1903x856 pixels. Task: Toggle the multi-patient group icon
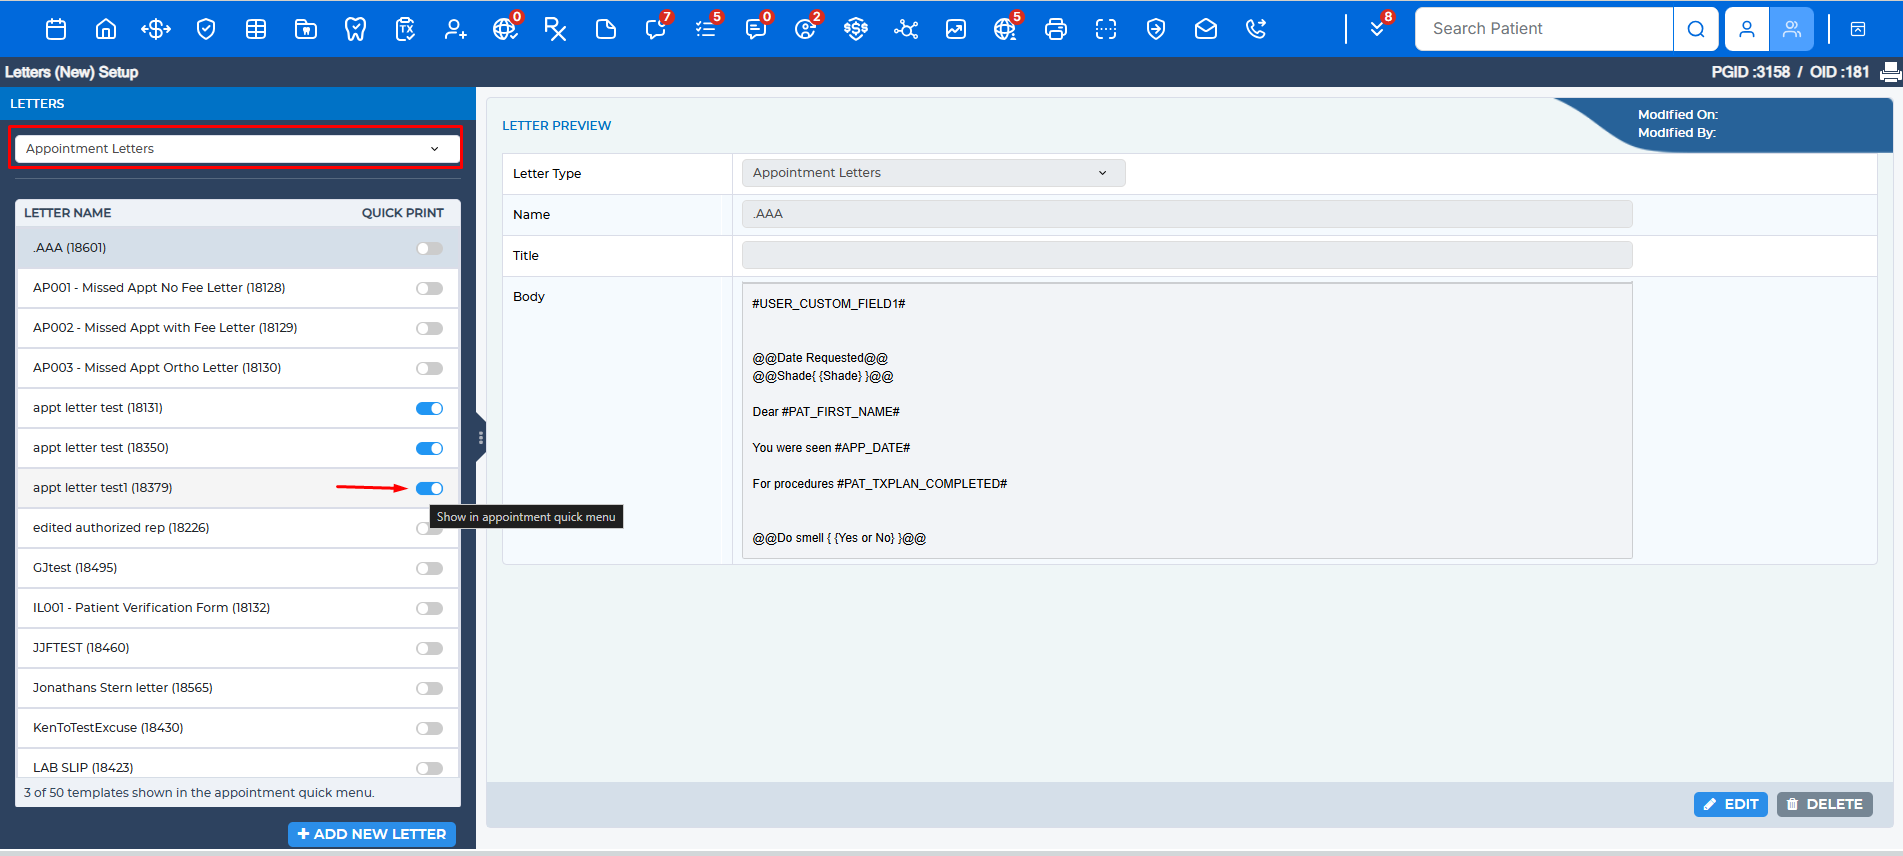tap(1791, 29)
